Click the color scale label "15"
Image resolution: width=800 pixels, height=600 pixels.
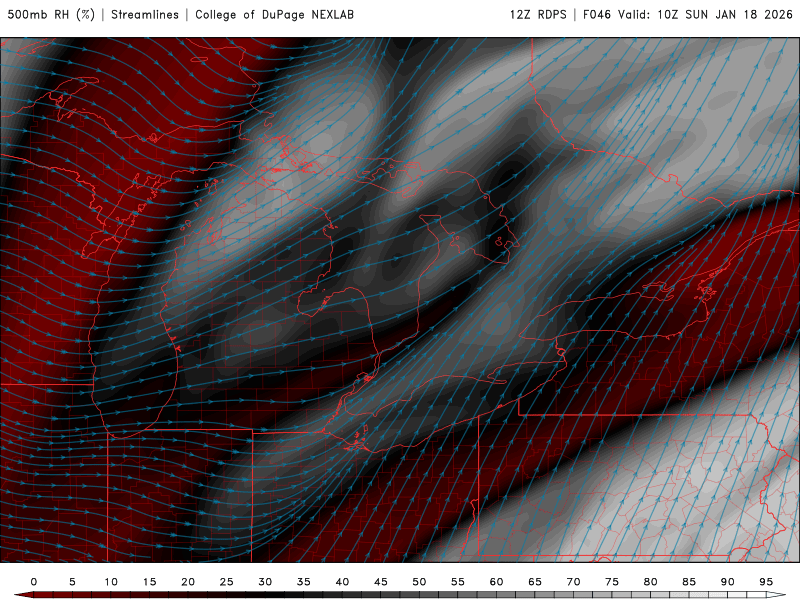[149, 582]
